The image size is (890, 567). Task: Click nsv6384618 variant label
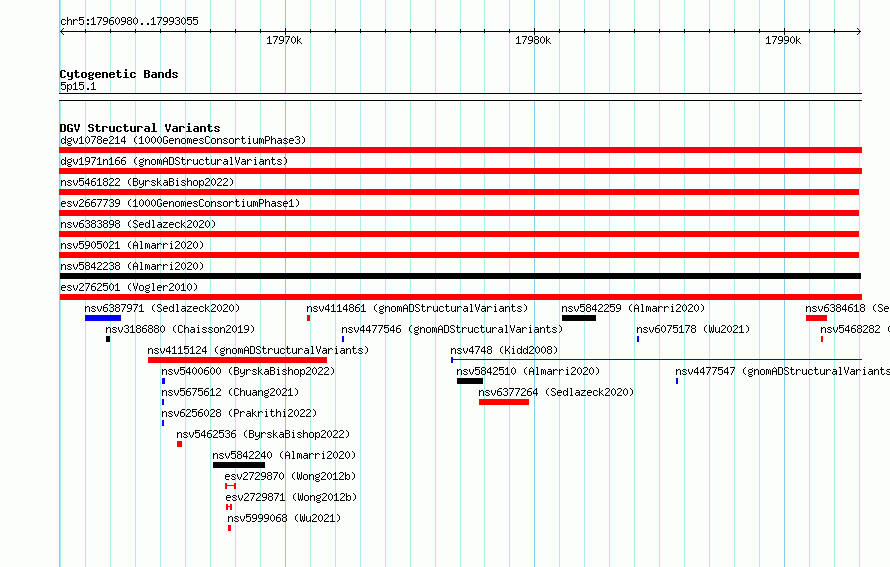847,308
